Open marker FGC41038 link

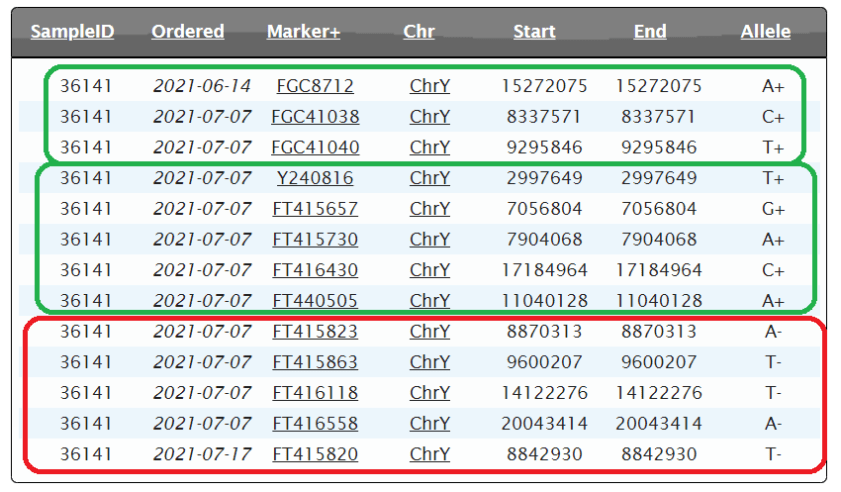coord(315,117)
